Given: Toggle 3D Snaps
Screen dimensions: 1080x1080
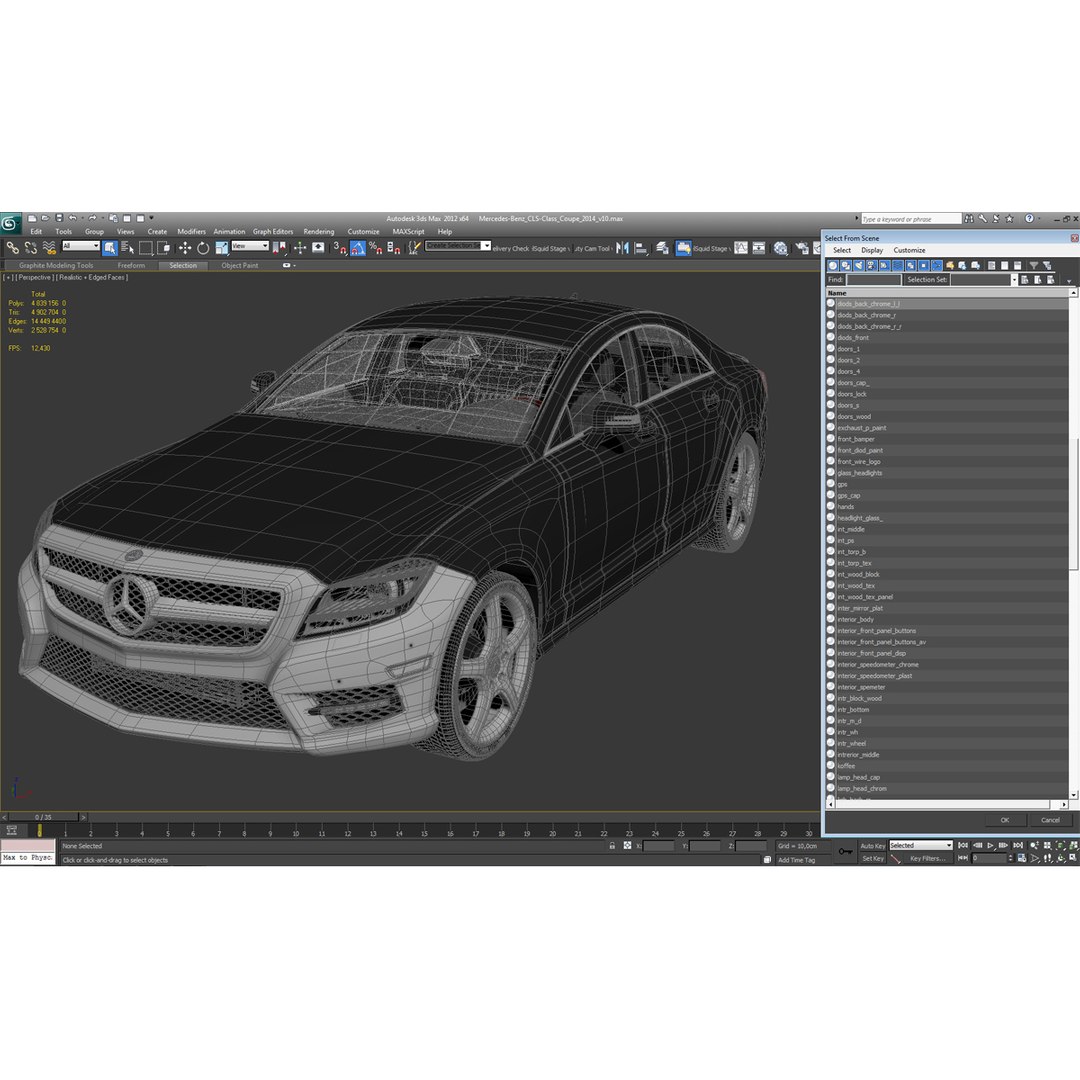Looking at the screenshot, I should (340, 248).
